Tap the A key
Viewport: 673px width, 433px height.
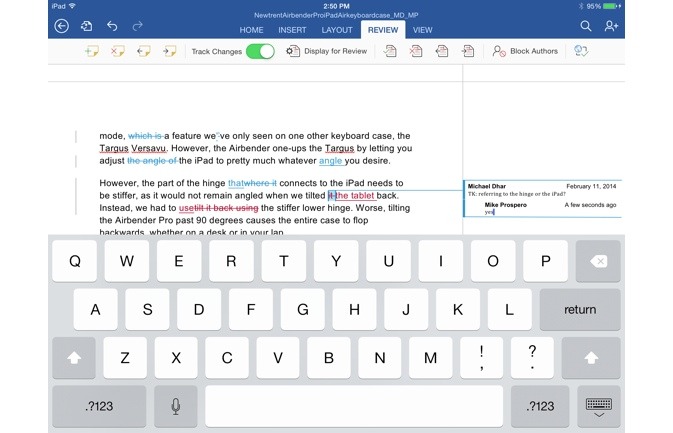pos(95,309)
